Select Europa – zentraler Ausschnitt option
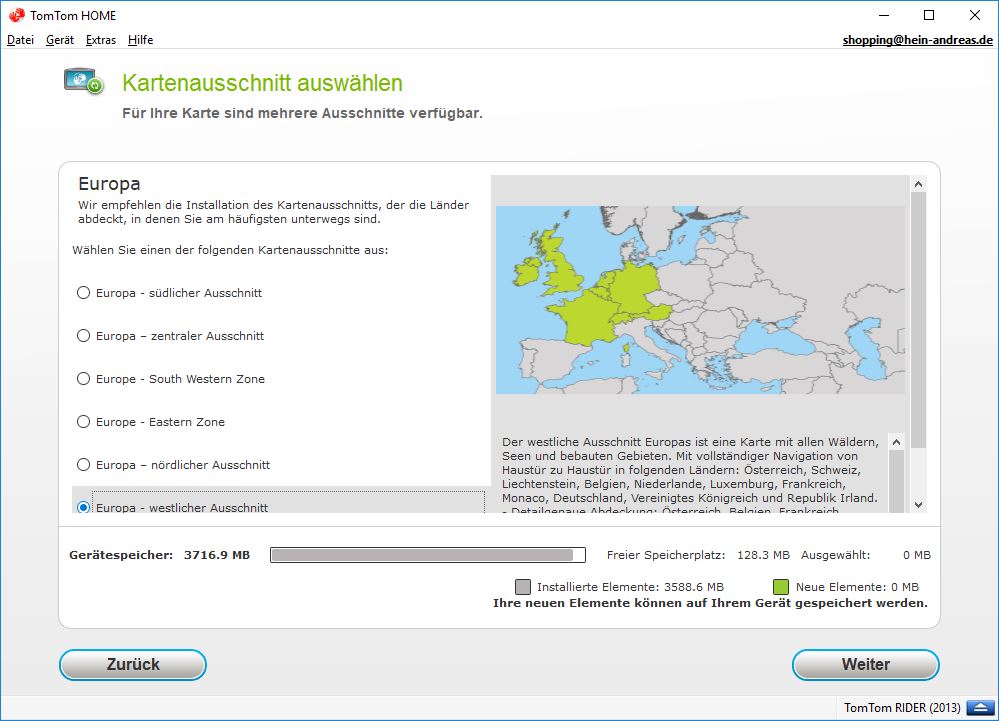 84,336
